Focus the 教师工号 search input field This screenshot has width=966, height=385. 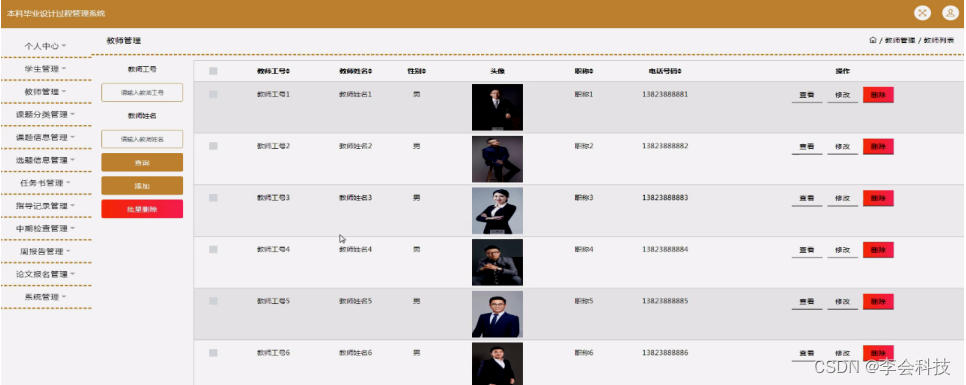pos(142,92)
